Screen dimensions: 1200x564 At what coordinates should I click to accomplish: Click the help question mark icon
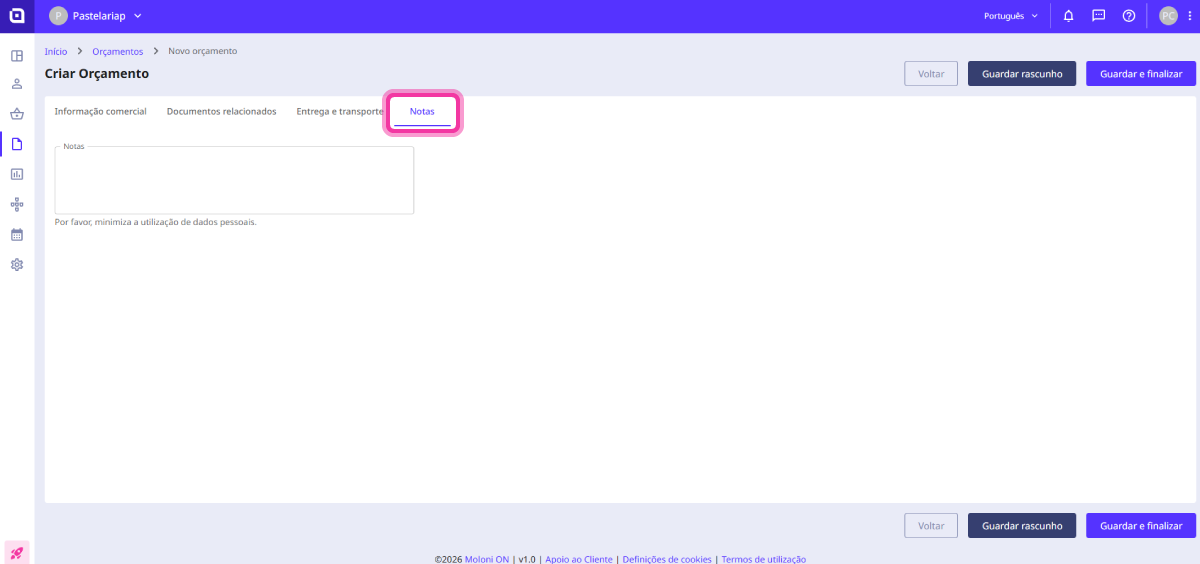tap(1128, 16)
